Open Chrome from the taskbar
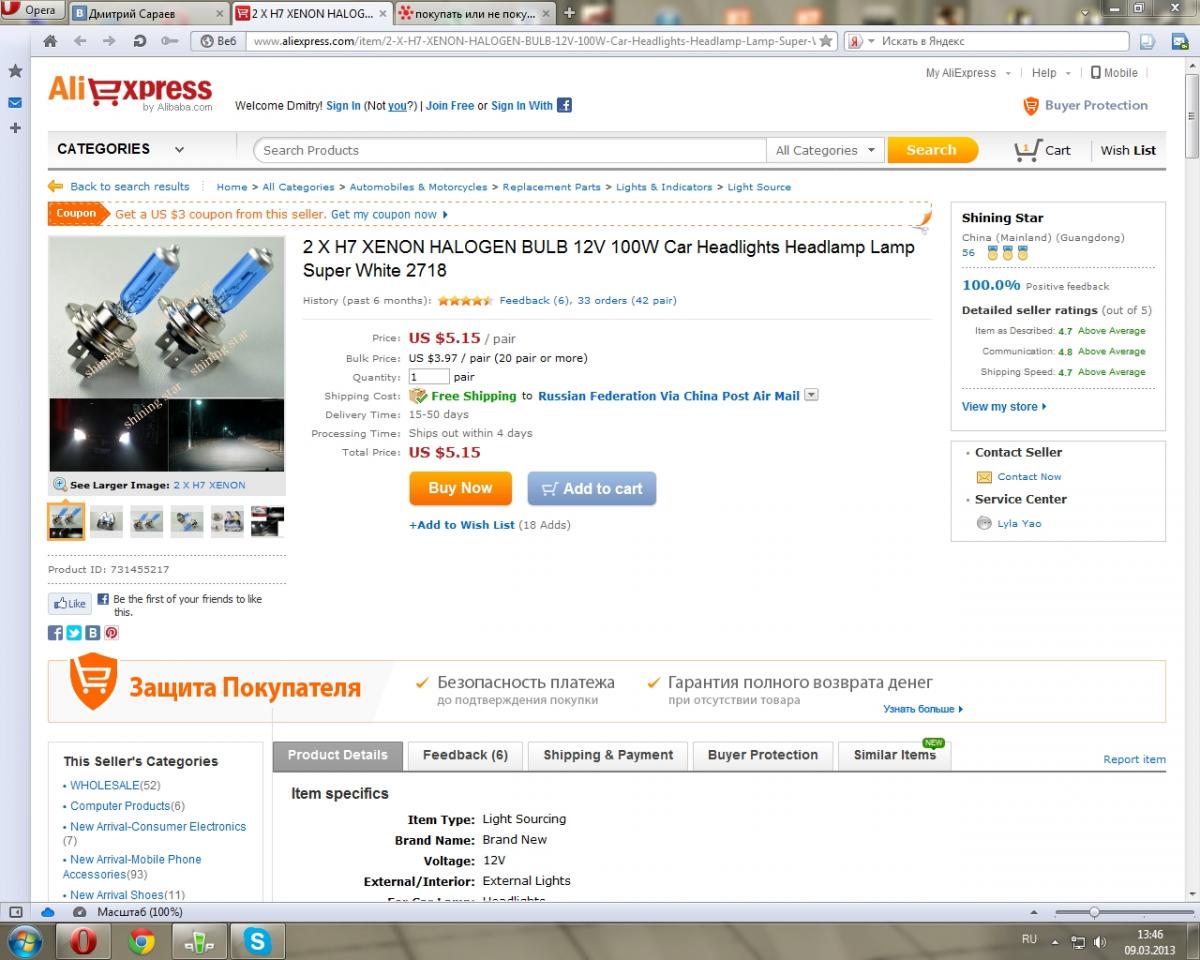Viewport: 1200px width, 960px height. pyautogui.click(x=142, y=941)
